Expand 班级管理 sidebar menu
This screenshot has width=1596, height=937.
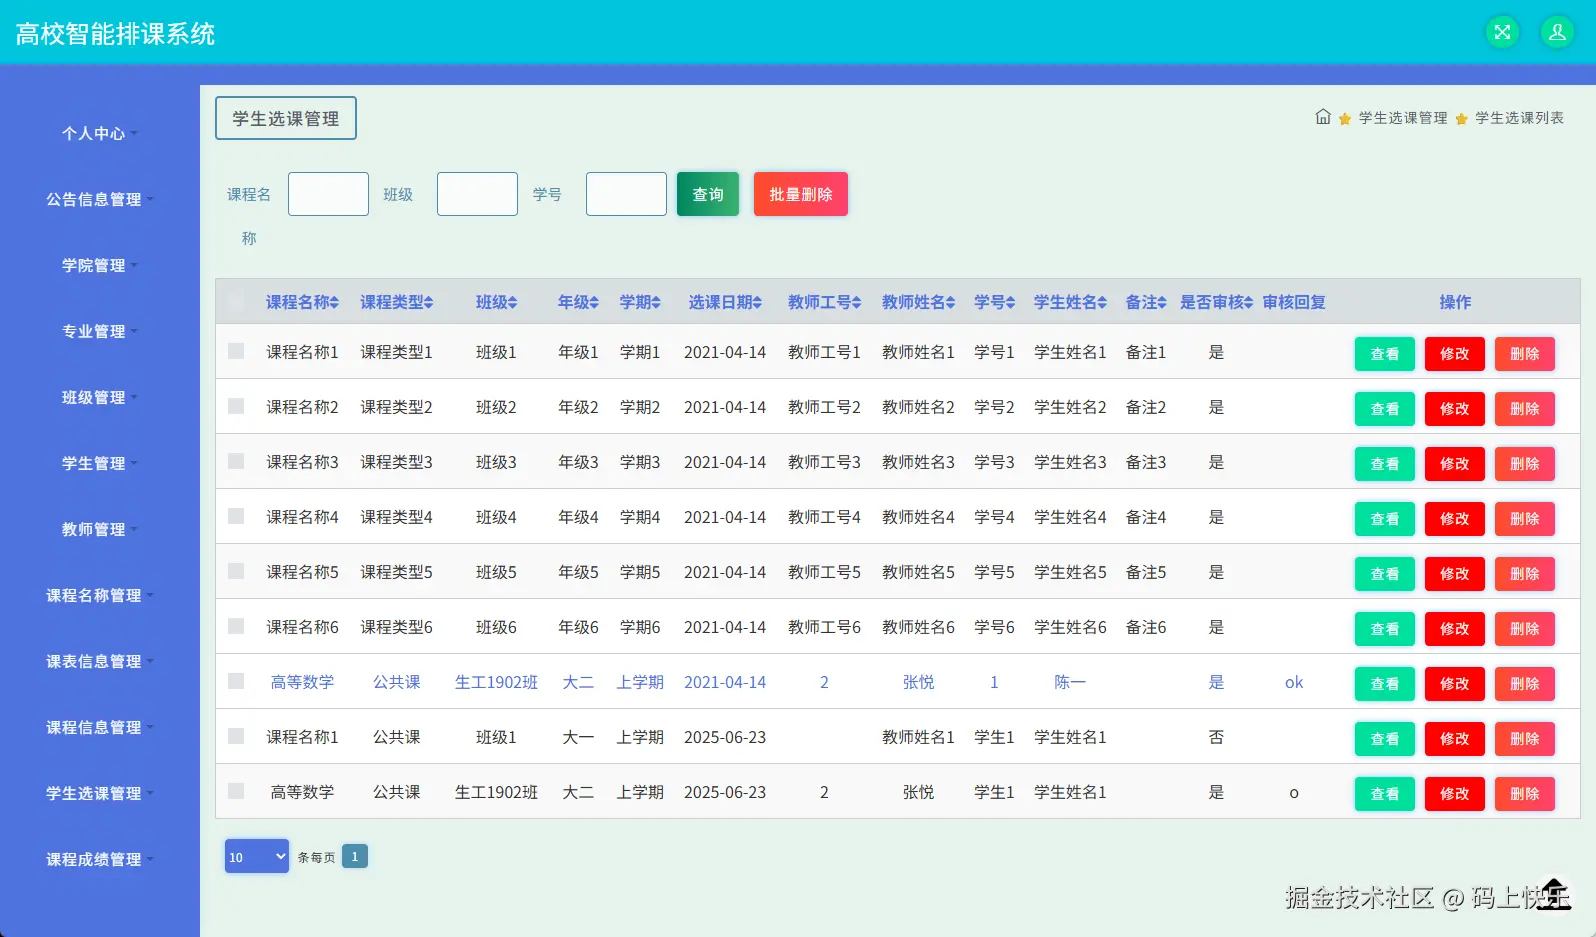[x=99, y=397]
